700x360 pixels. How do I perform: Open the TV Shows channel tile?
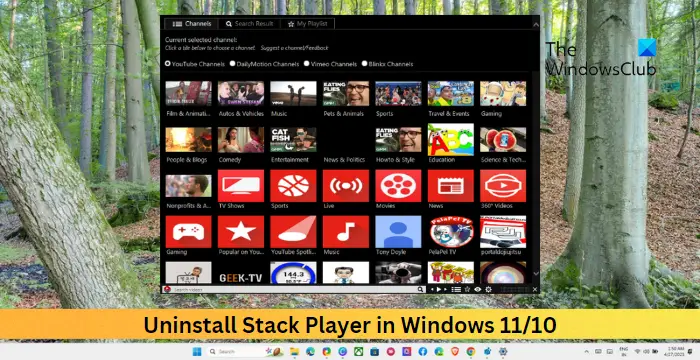(241, 186)
